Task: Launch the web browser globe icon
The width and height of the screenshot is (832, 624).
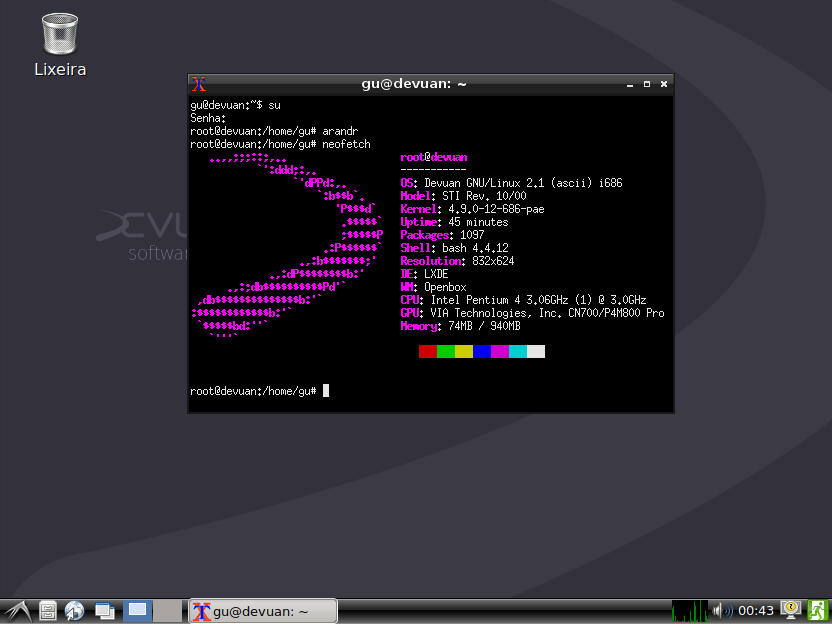Action: [x=74, y=611]
